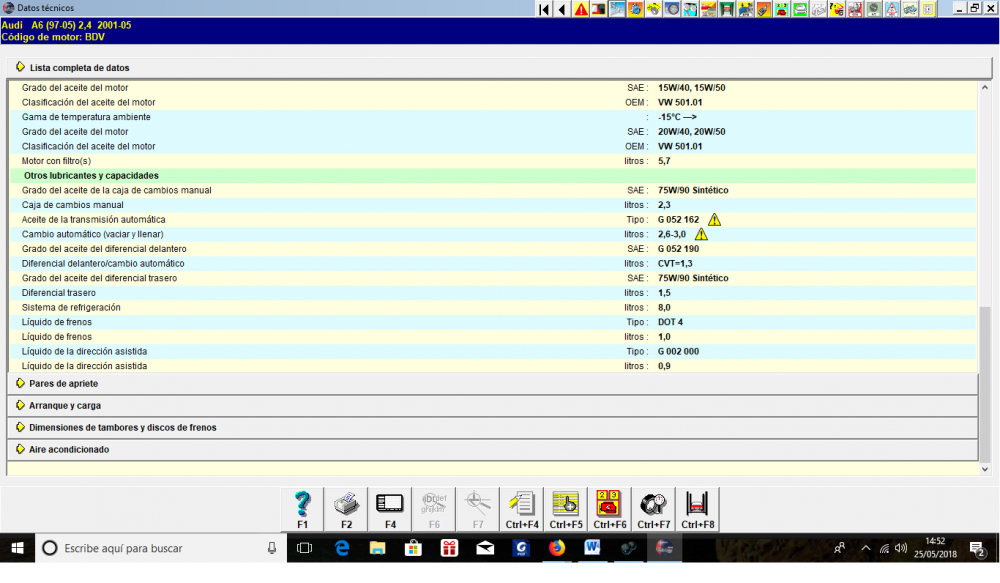This screenshot has width=1000, height=583.
Task: Click the first-record navigation arrow in top toolbar
Action: point(544,9)
